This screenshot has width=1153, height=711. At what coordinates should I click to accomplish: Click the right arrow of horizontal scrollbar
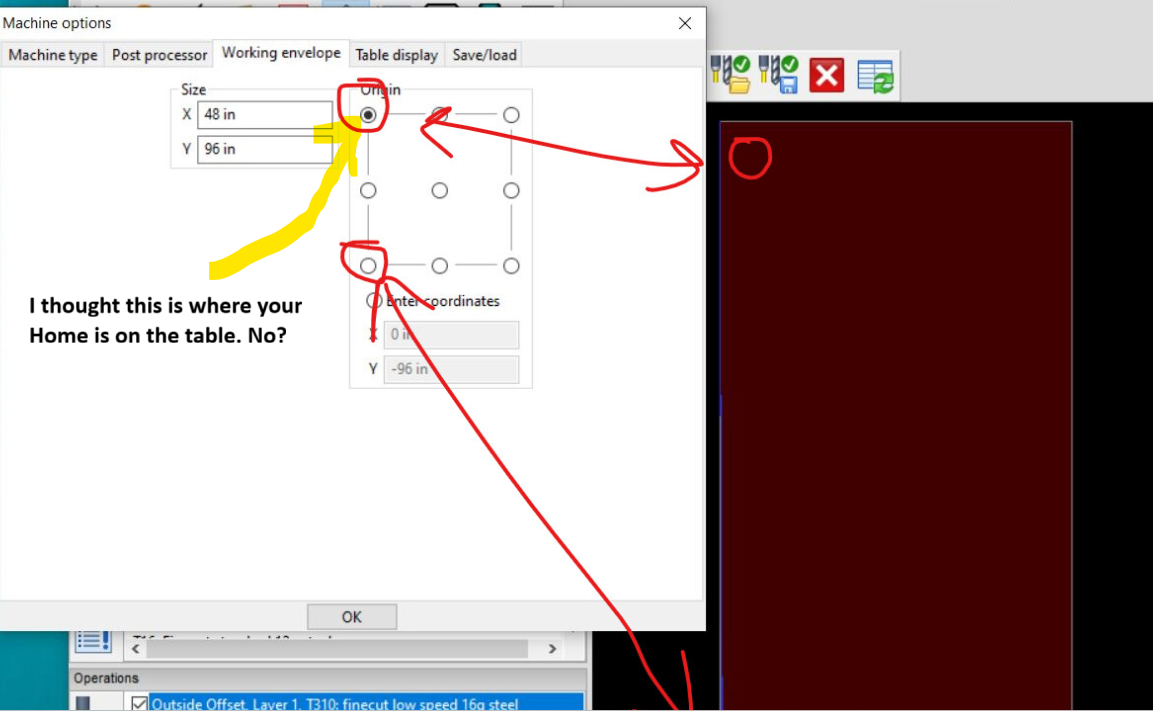[x=552, y=649]
